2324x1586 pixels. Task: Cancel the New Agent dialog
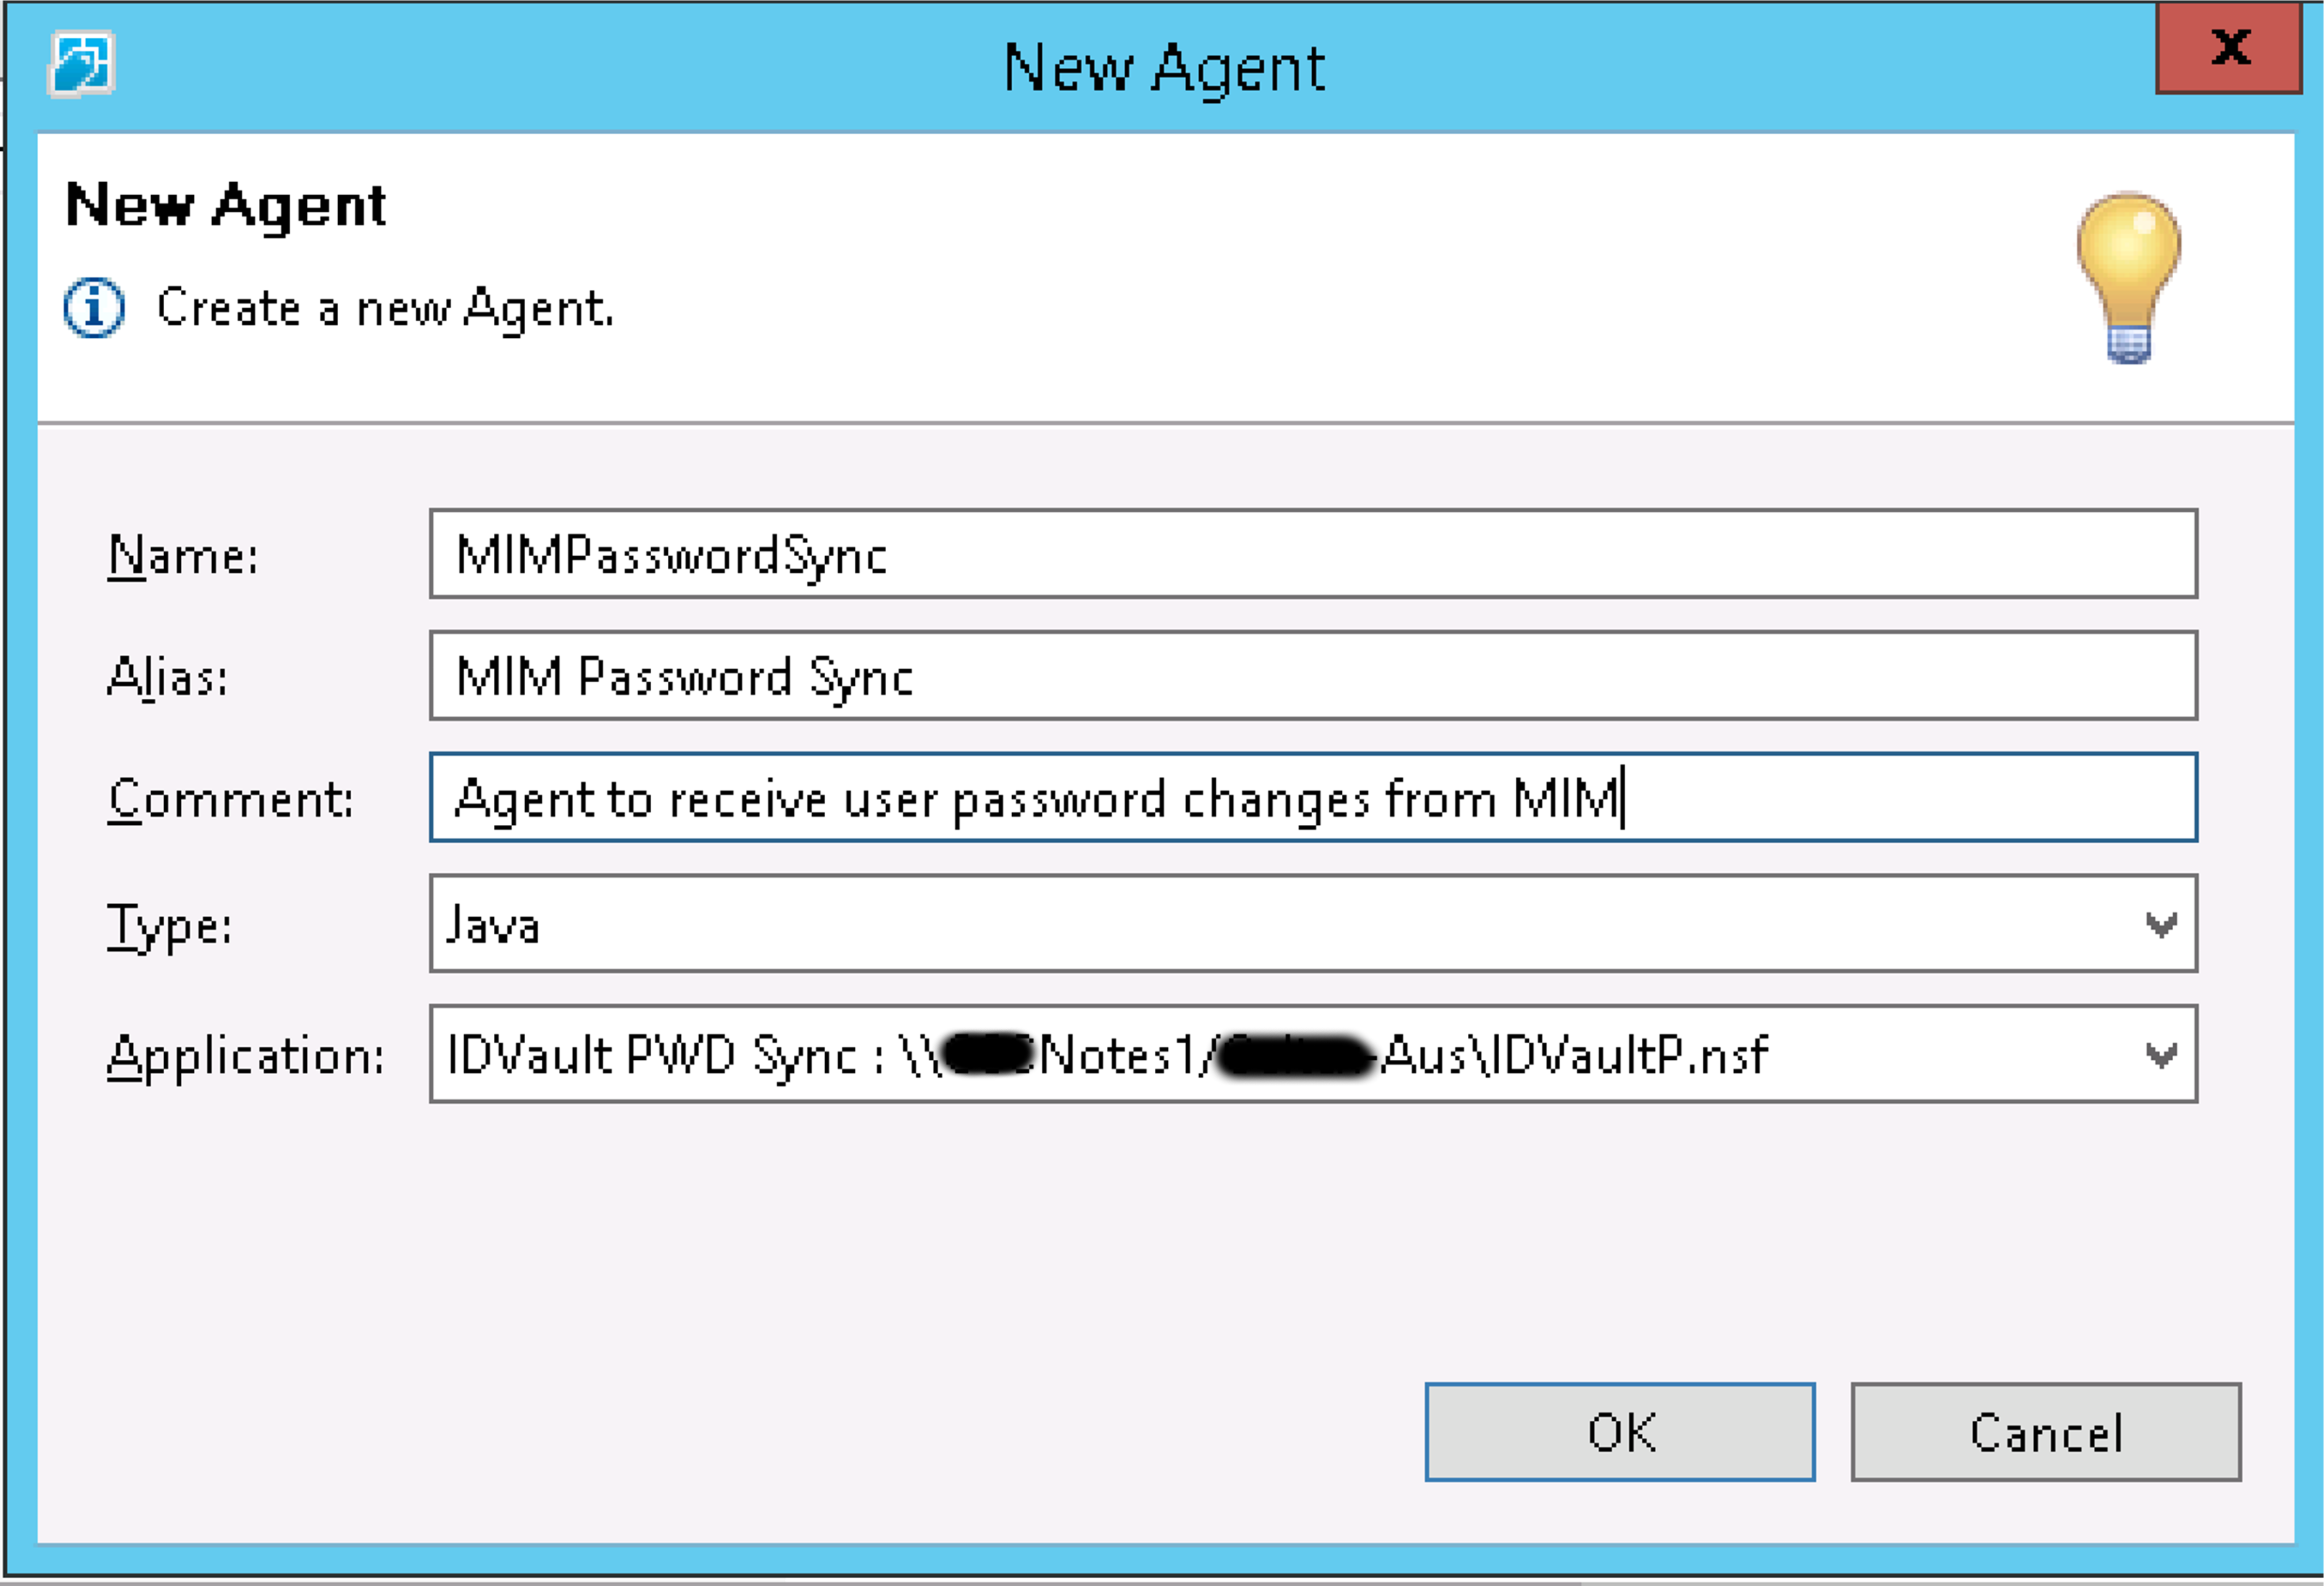click(x=2045, y=1432)
